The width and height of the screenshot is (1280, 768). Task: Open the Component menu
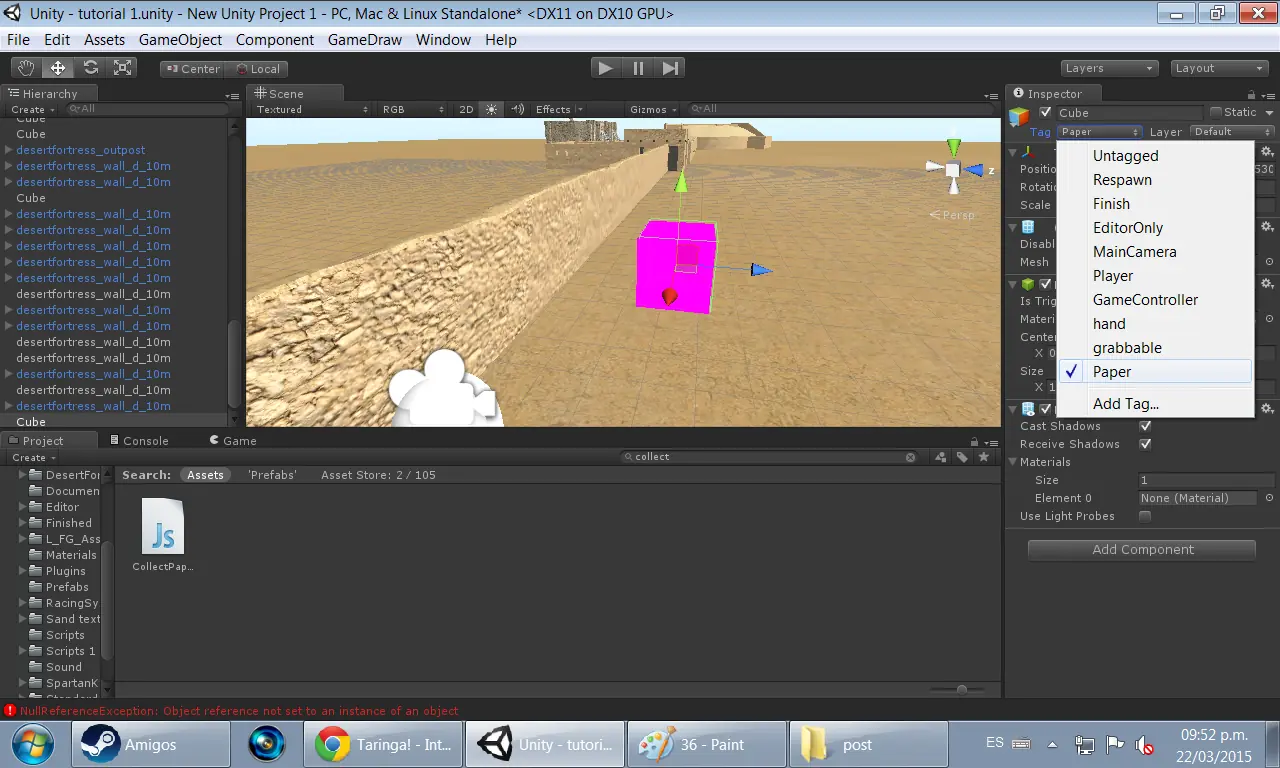click(x=275, y=40)
